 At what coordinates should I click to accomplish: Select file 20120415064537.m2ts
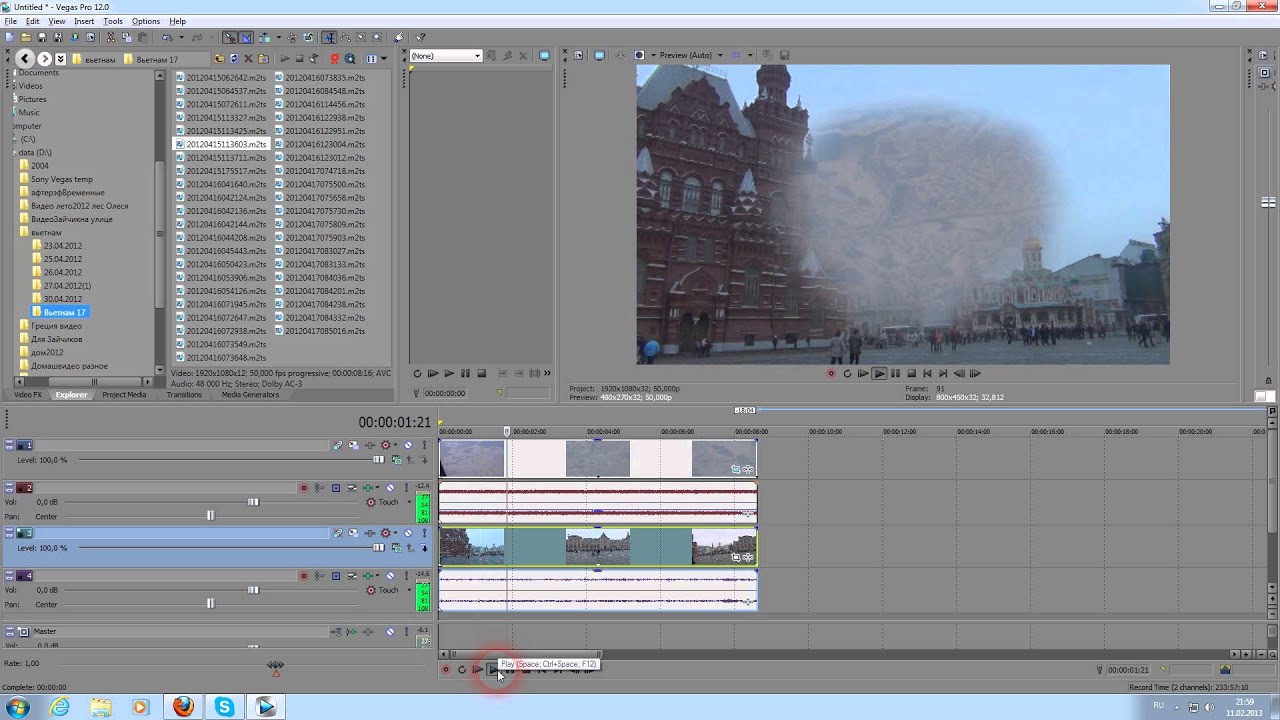pyautogui.click(x=226, y=91)
